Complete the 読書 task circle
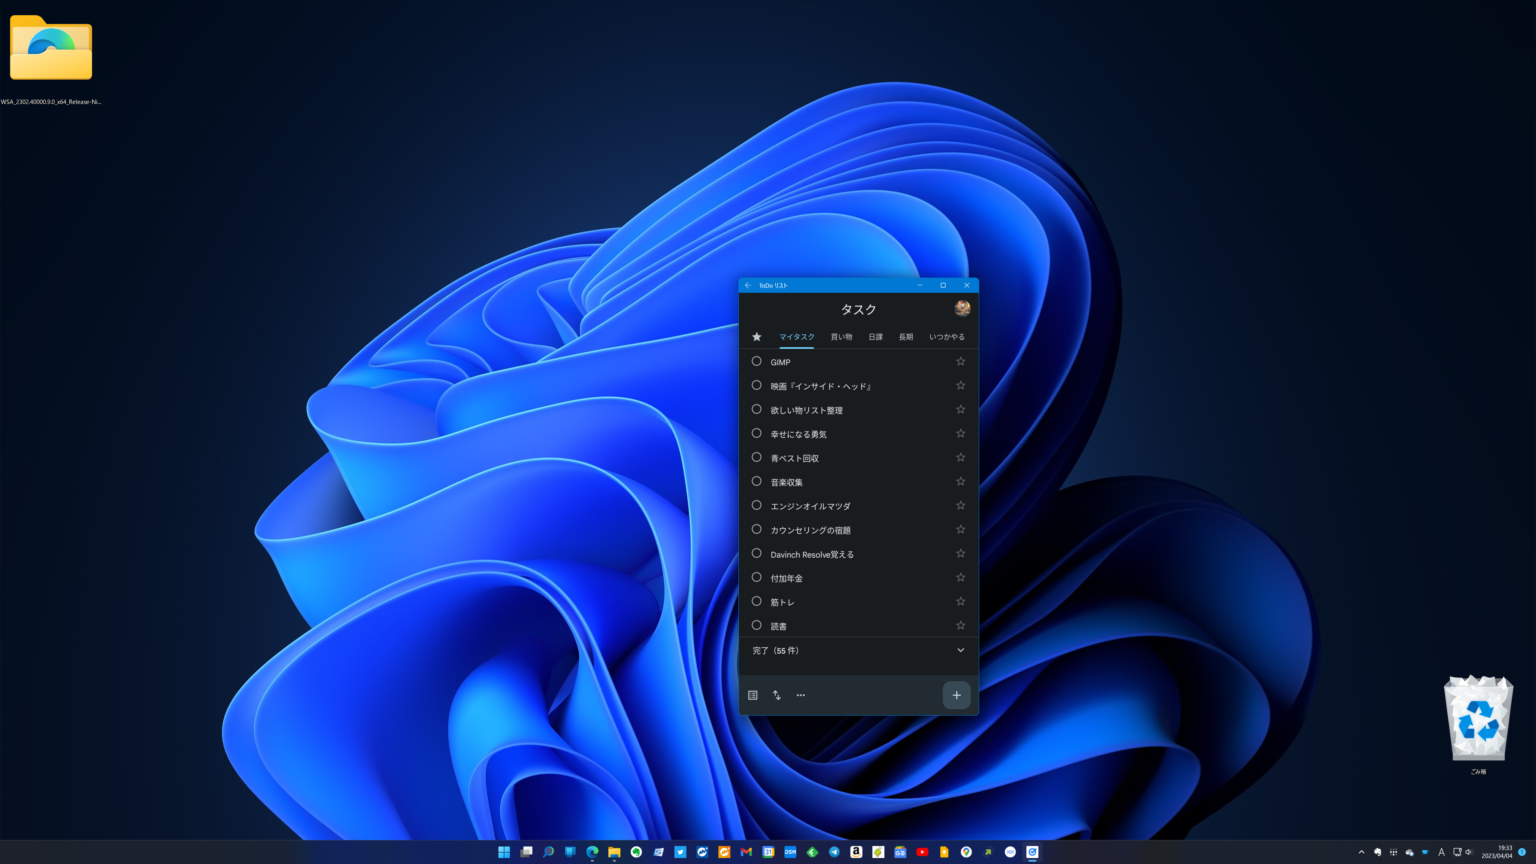This screenshot has height=864, width=1536. [x=756, y=626]
